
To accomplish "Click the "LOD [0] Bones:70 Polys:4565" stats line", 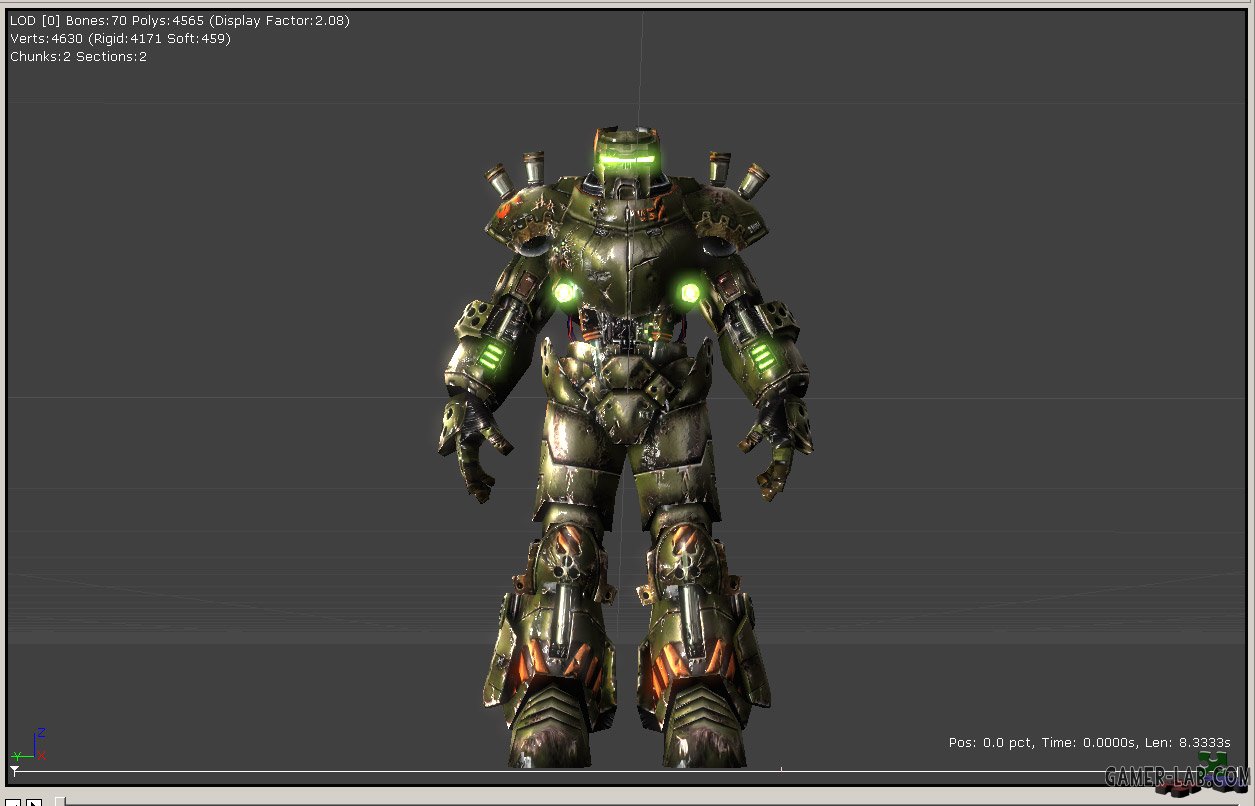I will tap(180, 20).
